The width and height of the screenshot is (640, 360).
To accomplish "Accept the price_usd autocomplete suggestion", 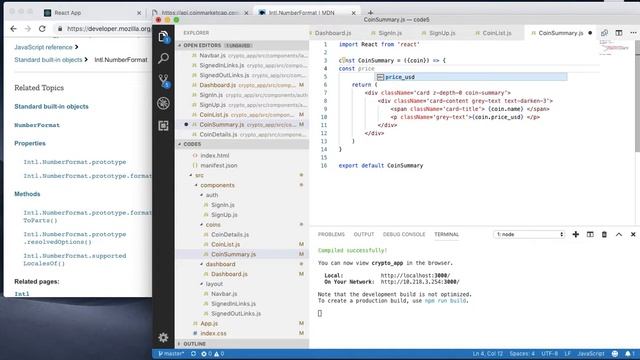I will point(471,77).
